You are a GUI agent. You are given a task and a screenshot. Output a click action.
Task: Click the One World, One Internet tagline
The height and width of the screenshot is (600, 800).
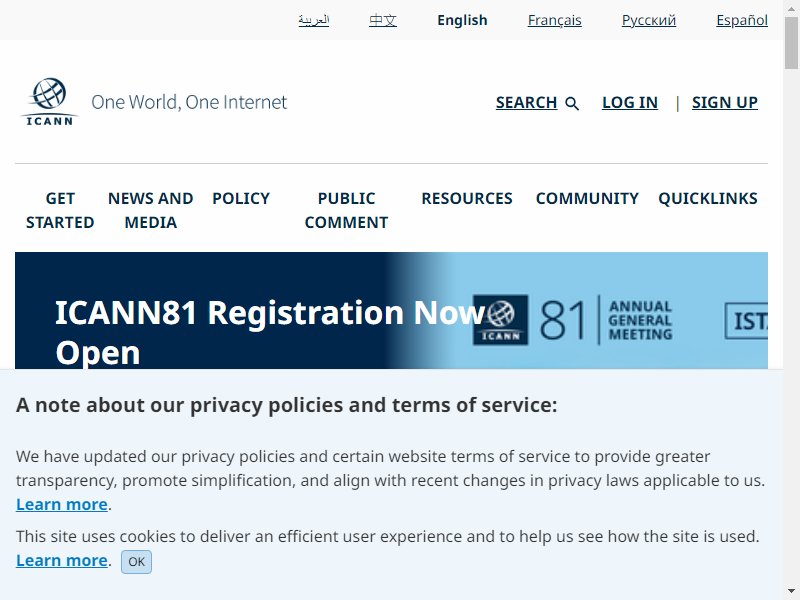point(189,102)
